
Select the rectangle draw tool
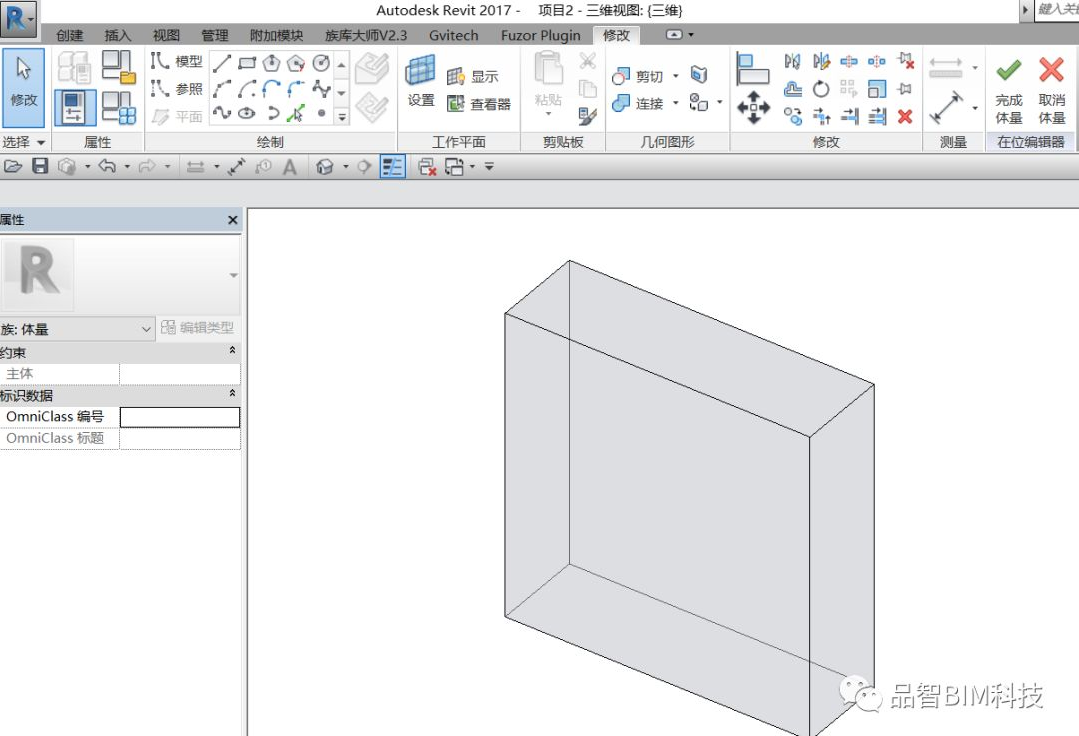coord(247,63)
